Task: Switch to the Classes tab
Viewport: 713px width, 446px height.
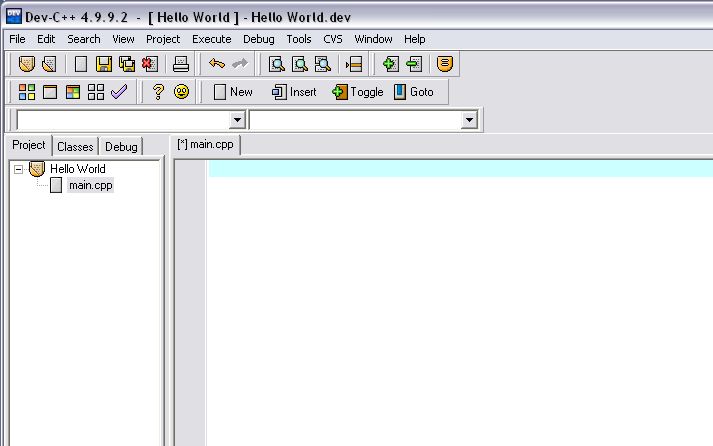Action: [75, 147]
